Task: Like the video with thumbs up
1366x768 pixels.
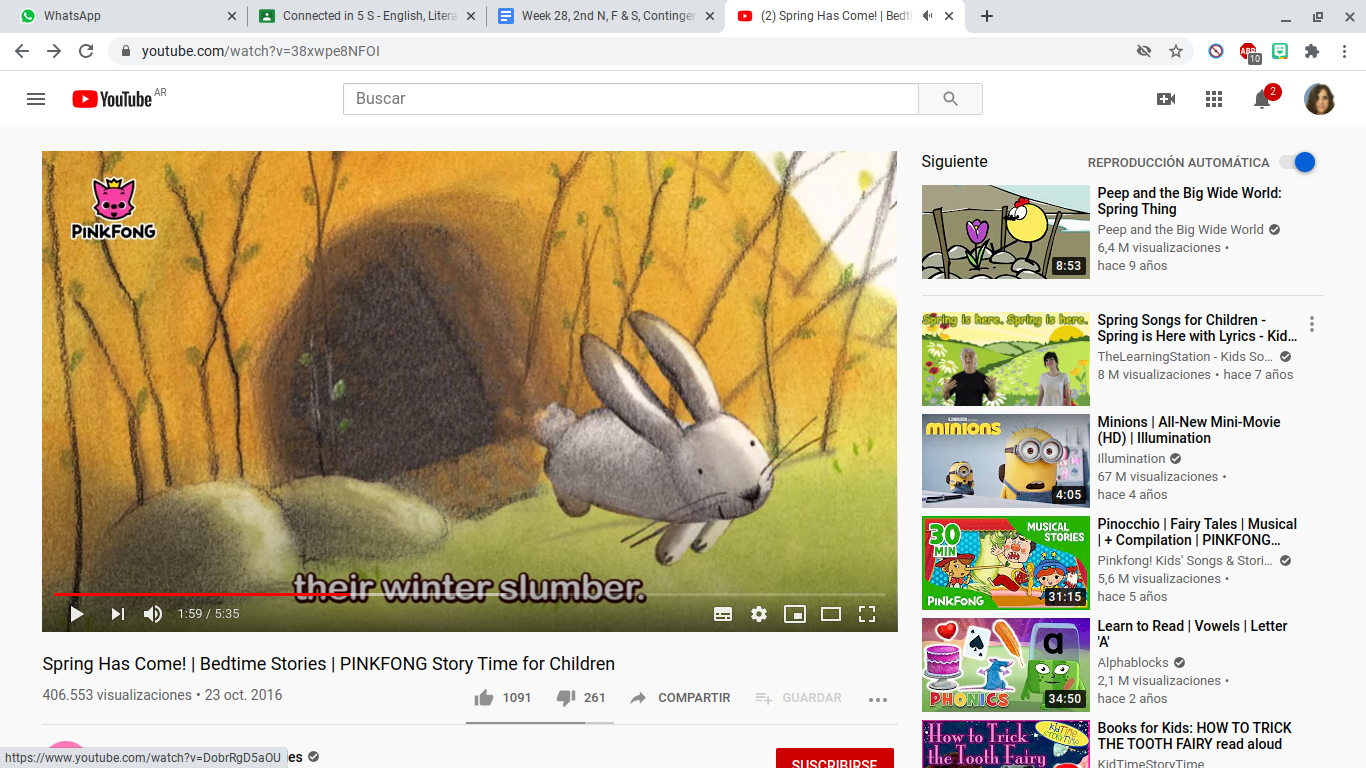Action: tap(503, 698)
